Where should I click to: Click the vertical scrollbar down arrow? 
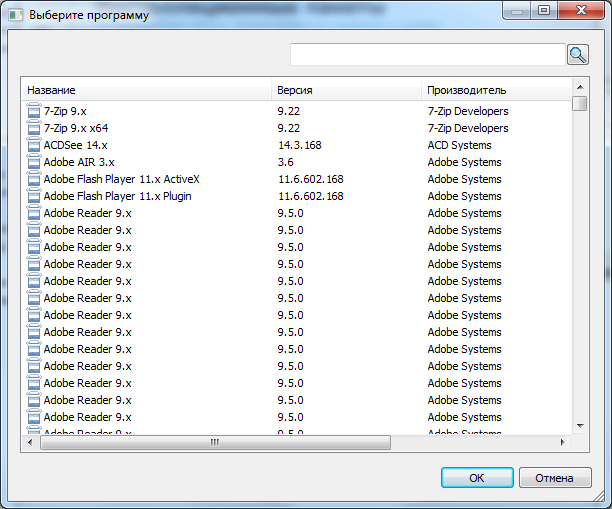(580, 426)
